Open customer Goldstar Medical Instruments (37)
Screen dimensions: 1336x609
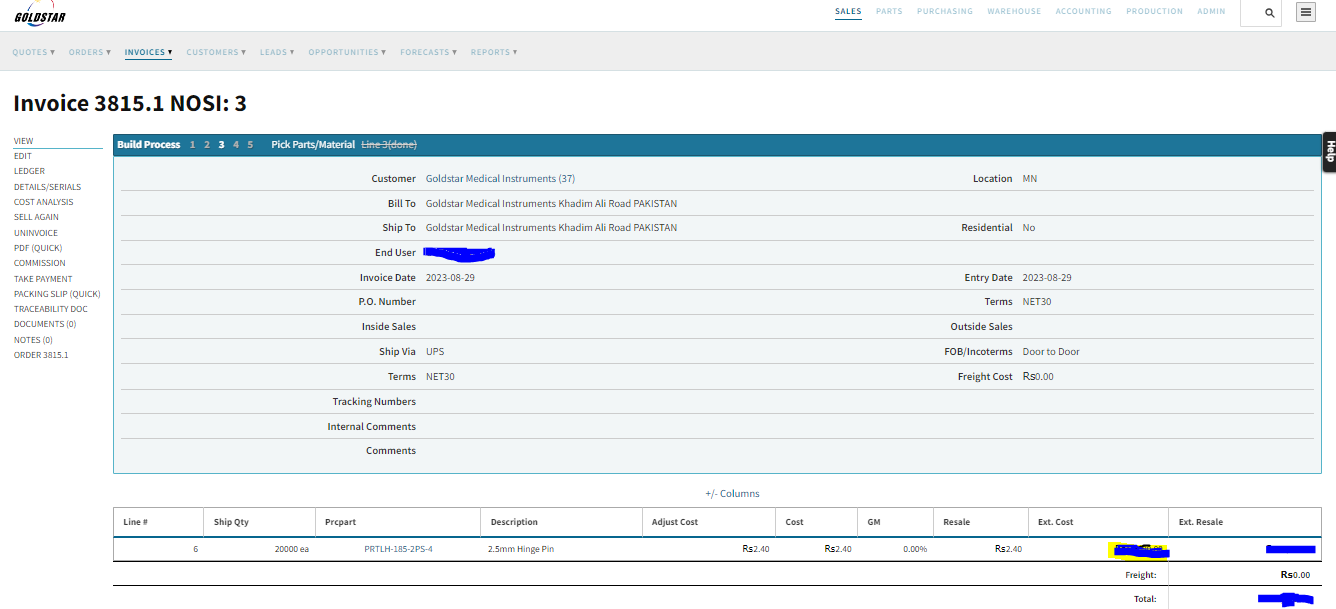tap(500, 179)
